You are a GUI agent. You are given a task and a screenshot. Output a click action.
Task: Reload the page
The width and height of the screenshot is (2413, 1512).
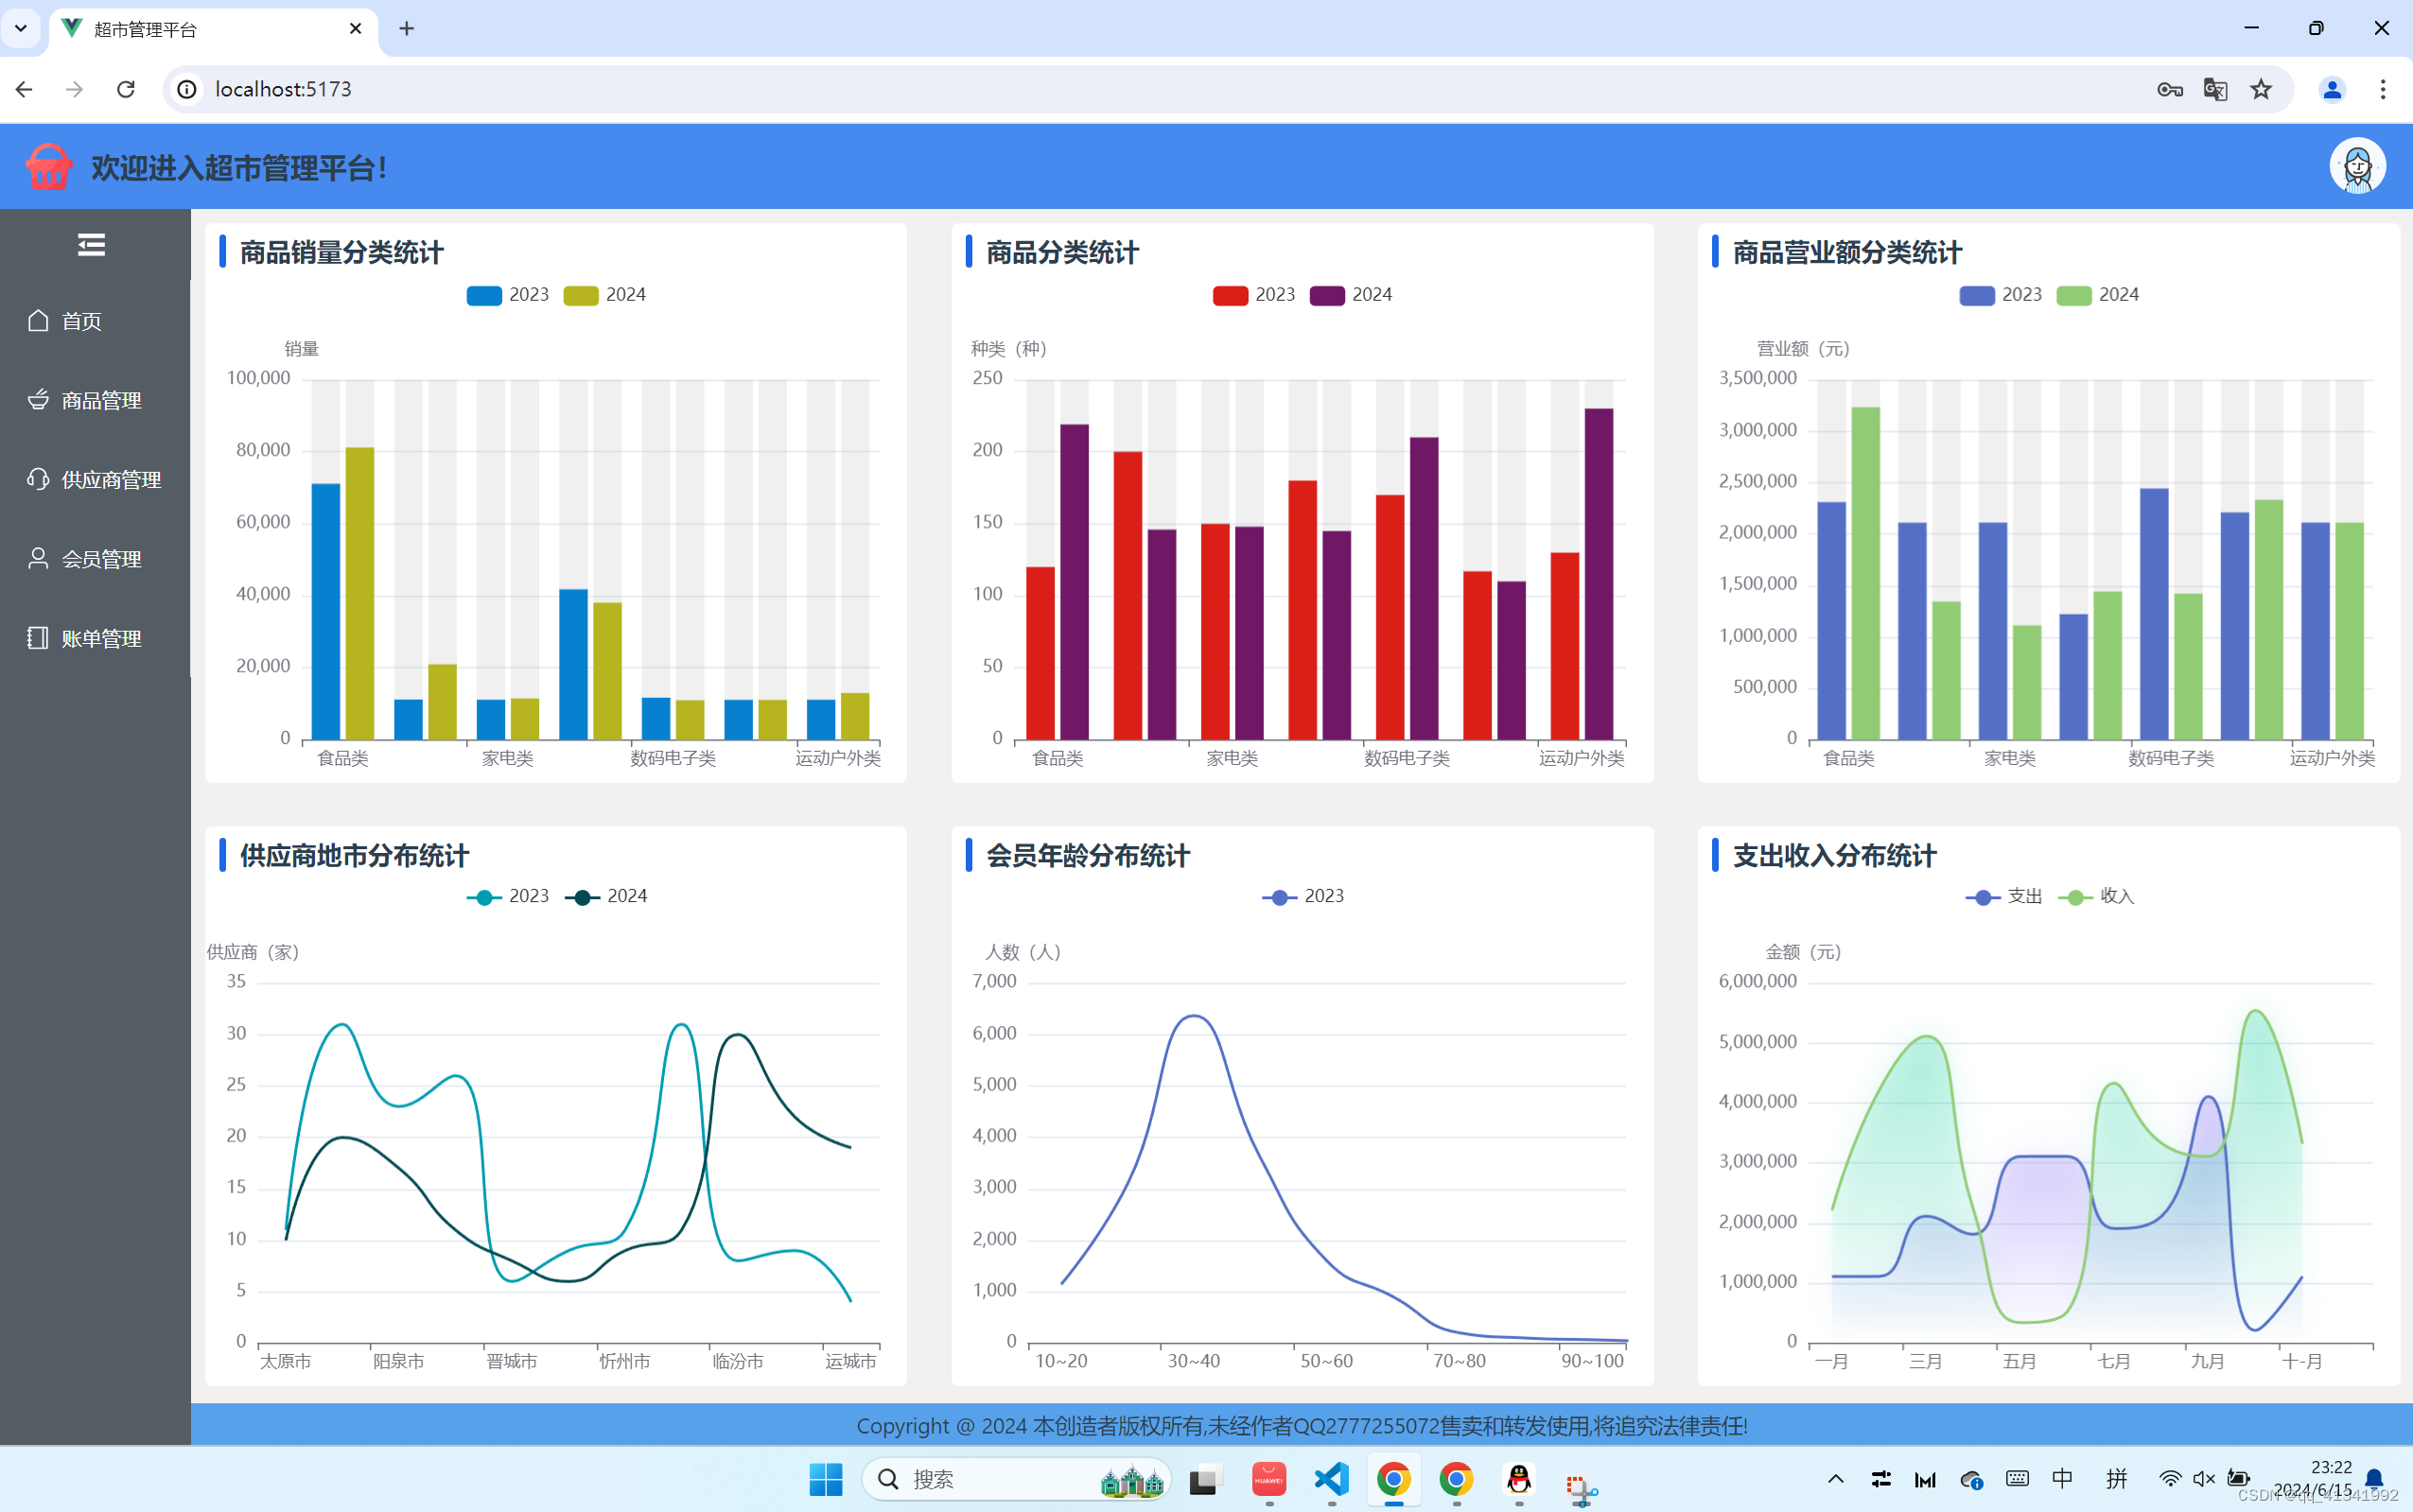click(x=126, y=89)
